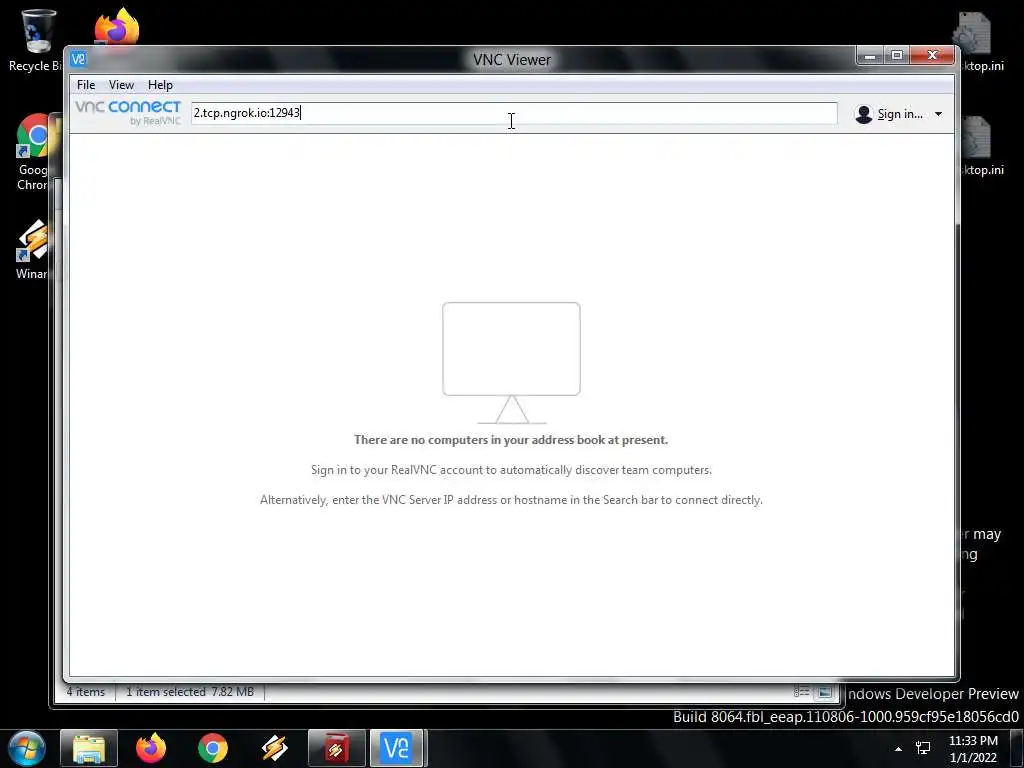This screenshot has height=768, width=1024.
Task: Open the clock showing 11:33 PM
Action: click(x=973, y=749)
